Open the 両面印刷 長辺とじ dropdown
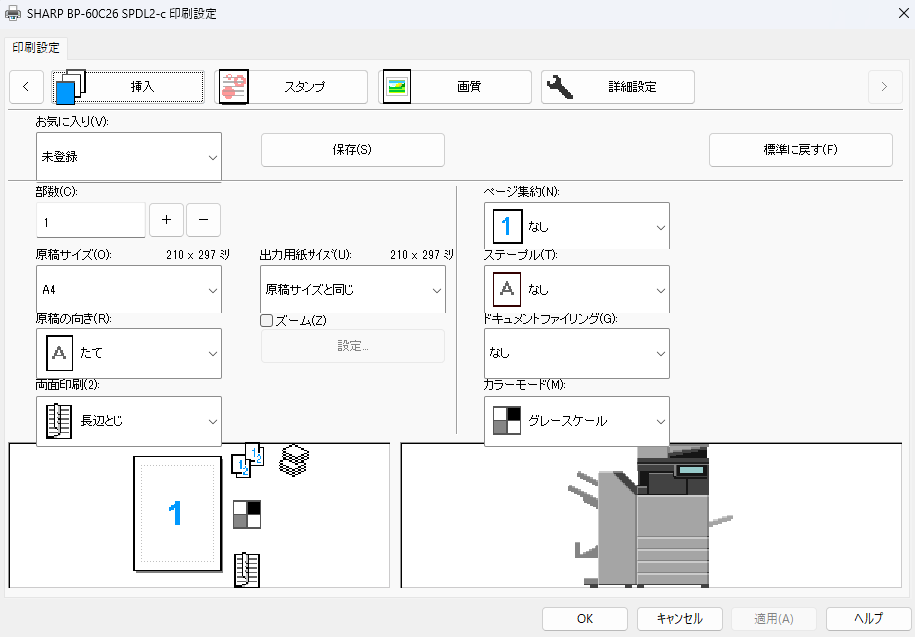Viewport: 915px width, 637px height. coord(129,421)
